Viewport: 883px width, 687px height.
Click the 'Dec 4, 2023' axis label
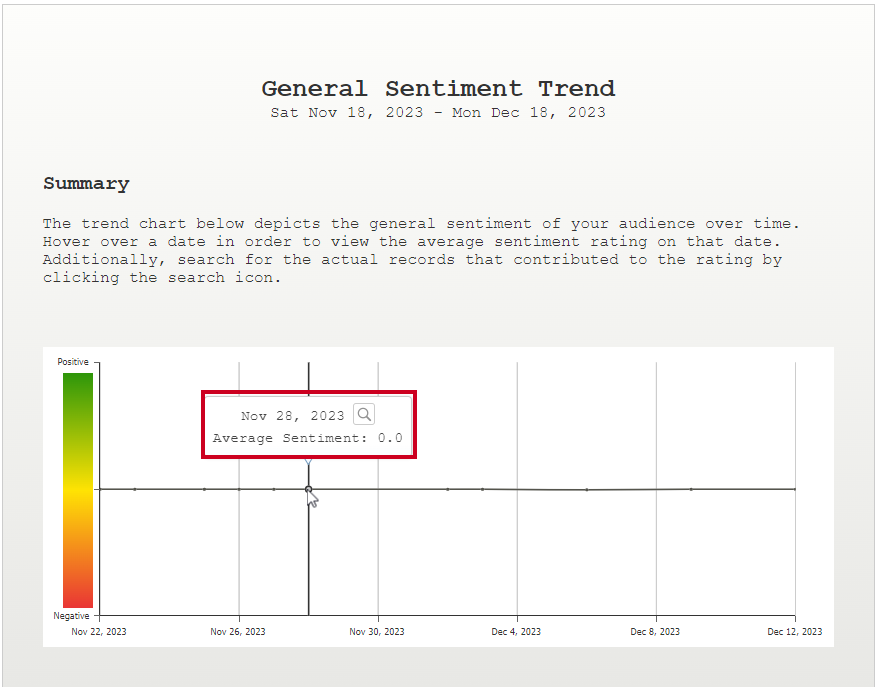[x=516, y=632]
